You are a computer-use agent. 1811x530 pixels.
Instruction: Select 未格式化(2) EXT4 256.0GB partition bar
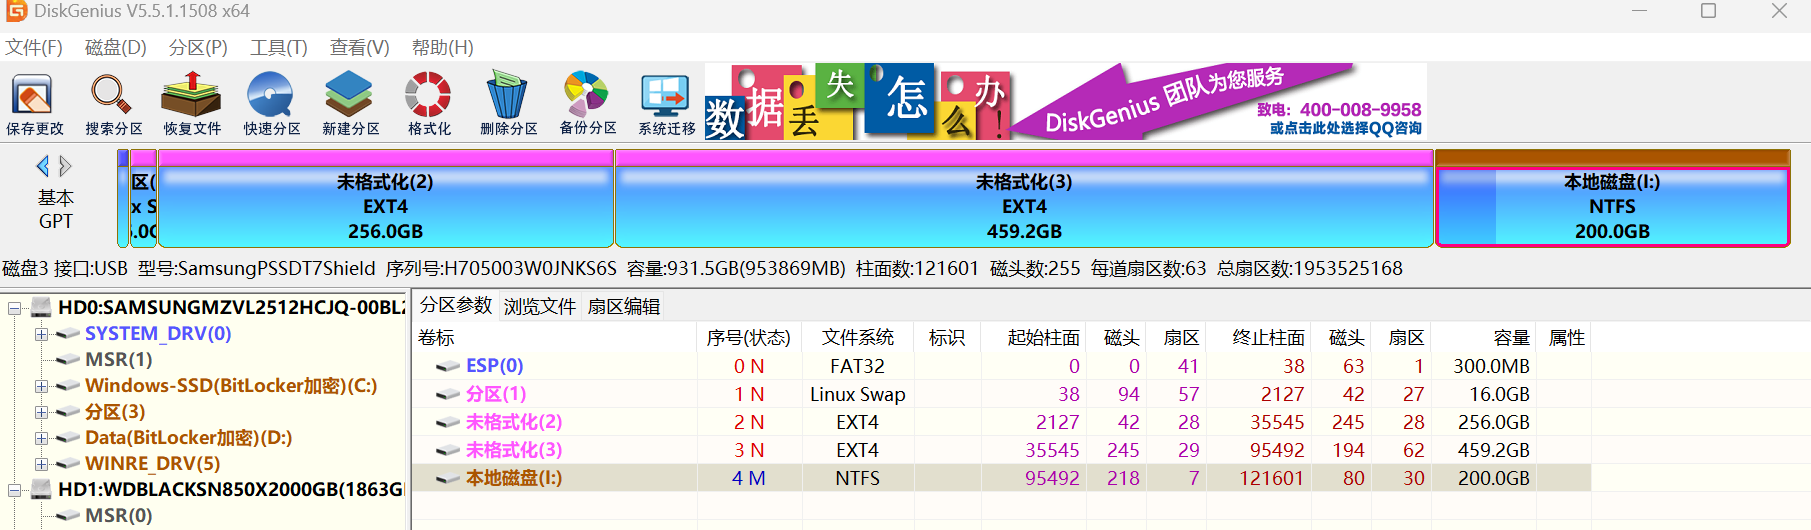(x=385, y=198)
